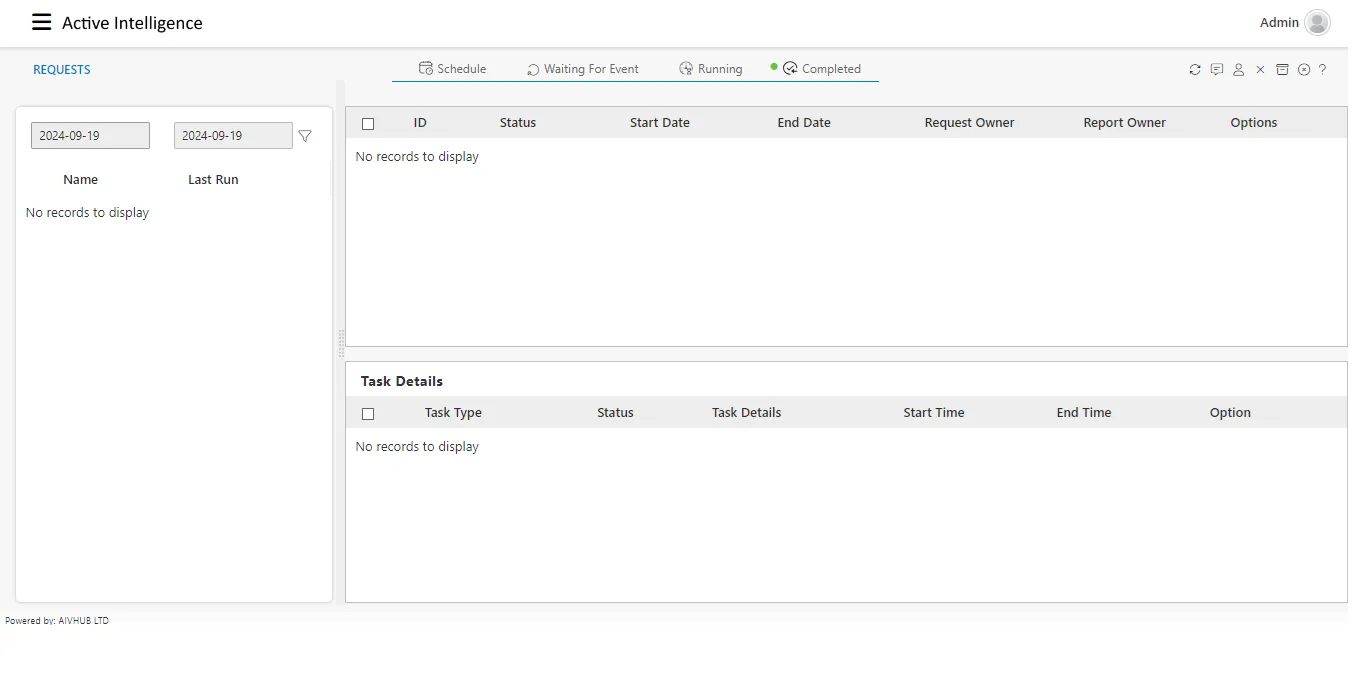Click the Task Details column header

point(746,413)
